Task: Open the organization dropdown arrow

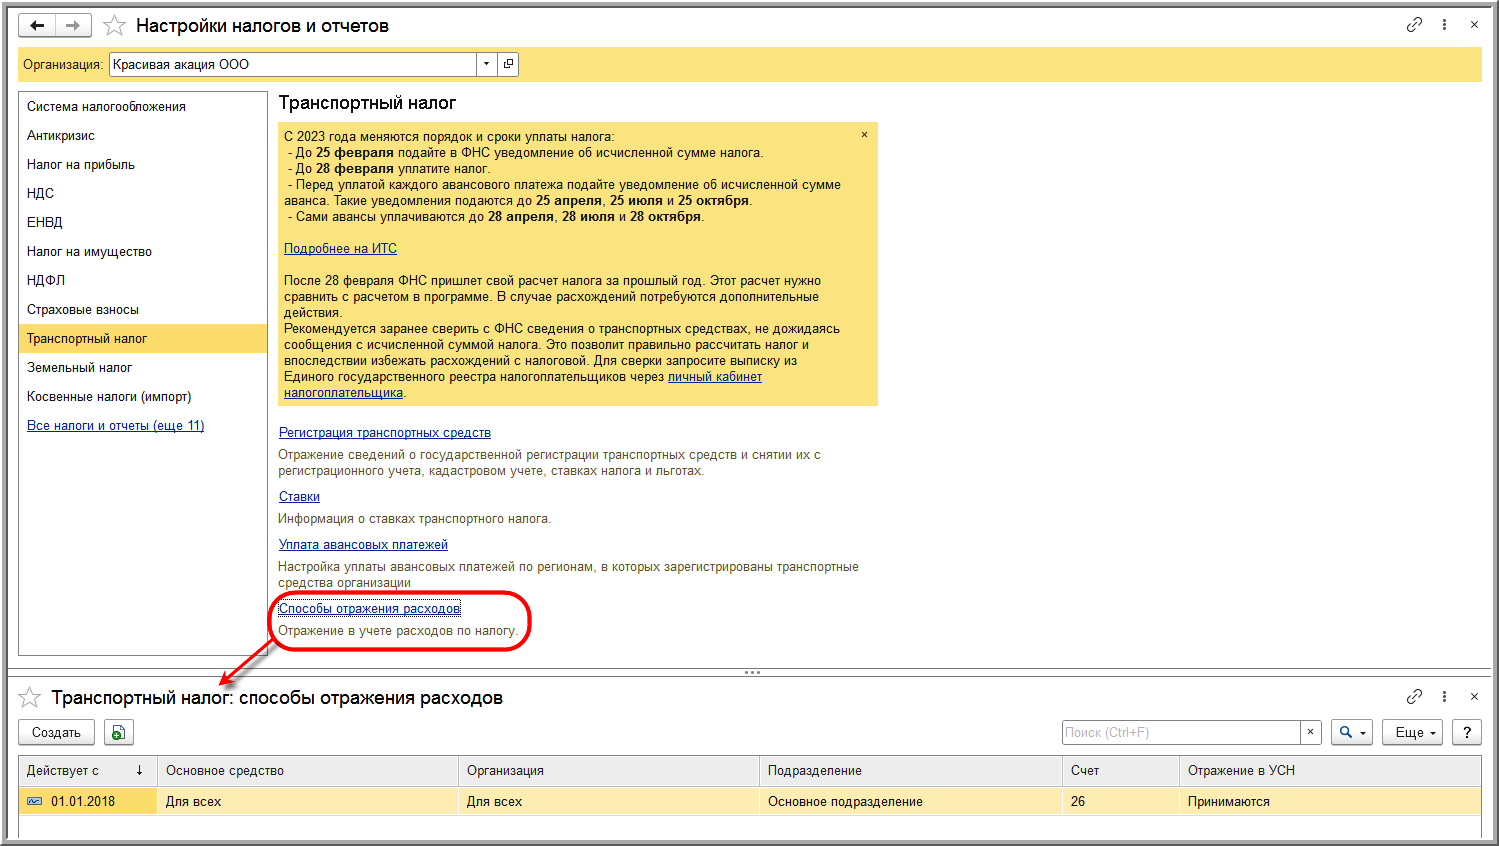Action: (x=486, y=64)
